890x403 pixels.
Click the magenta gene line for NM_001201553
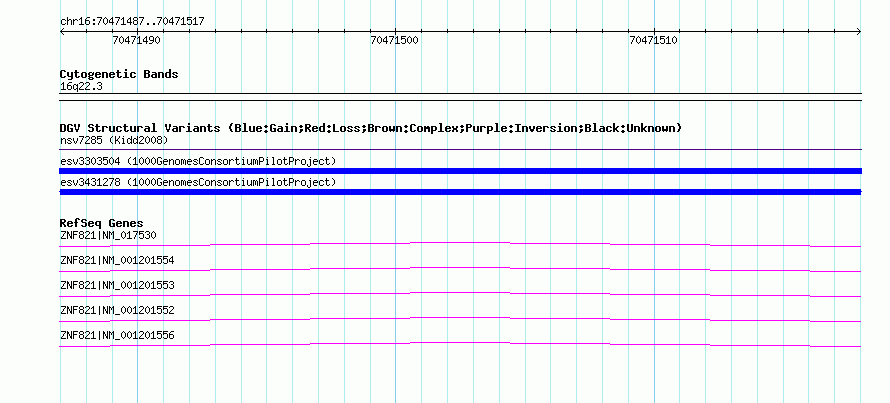click(460, 294)
